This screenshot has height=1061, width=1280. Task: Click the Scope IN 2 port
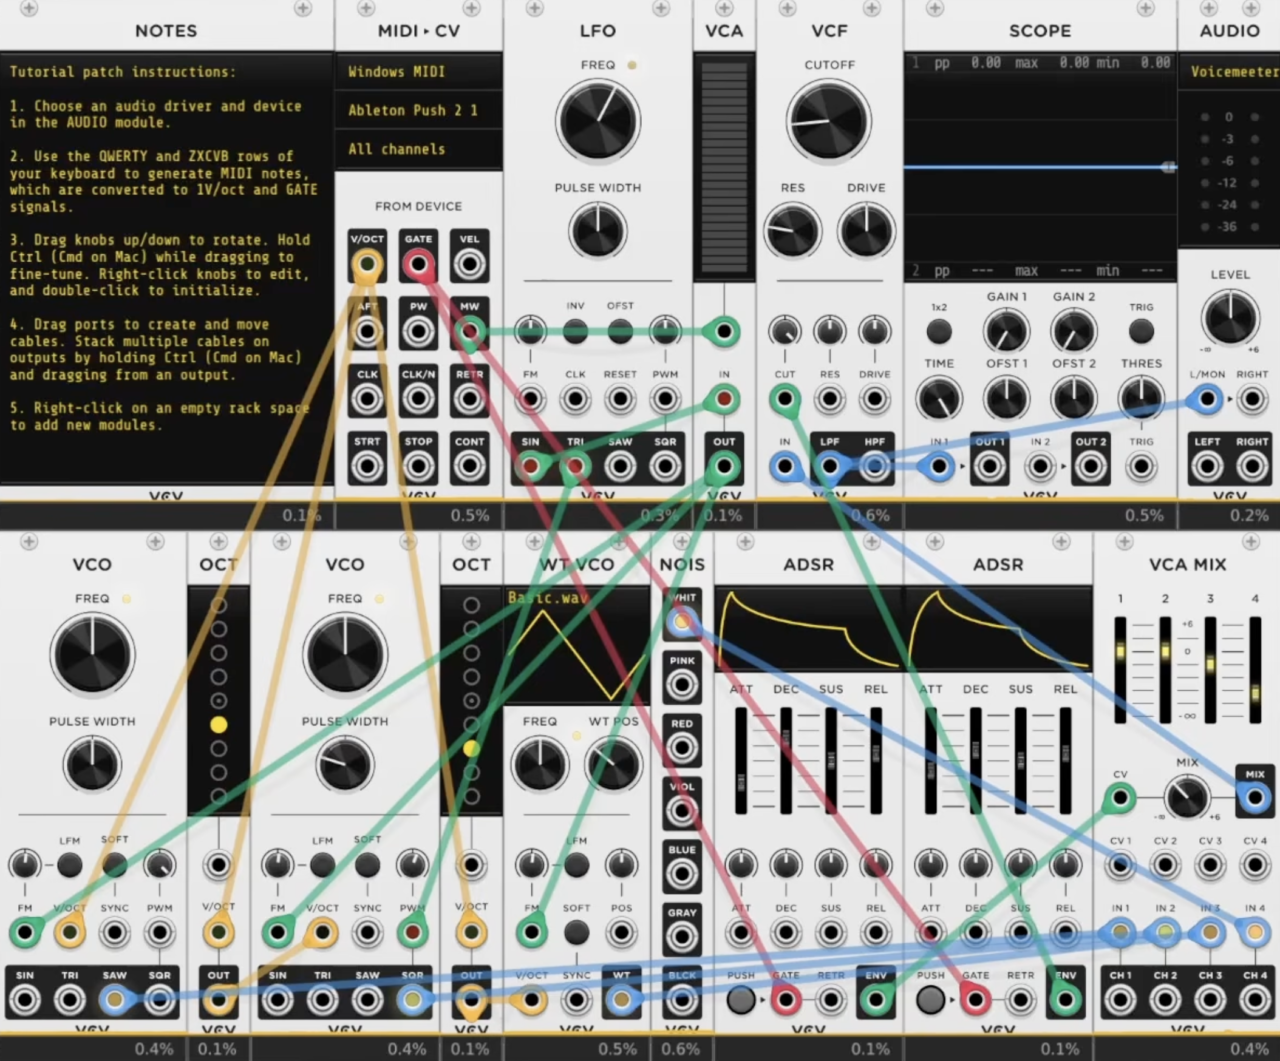pos(1040,466)
